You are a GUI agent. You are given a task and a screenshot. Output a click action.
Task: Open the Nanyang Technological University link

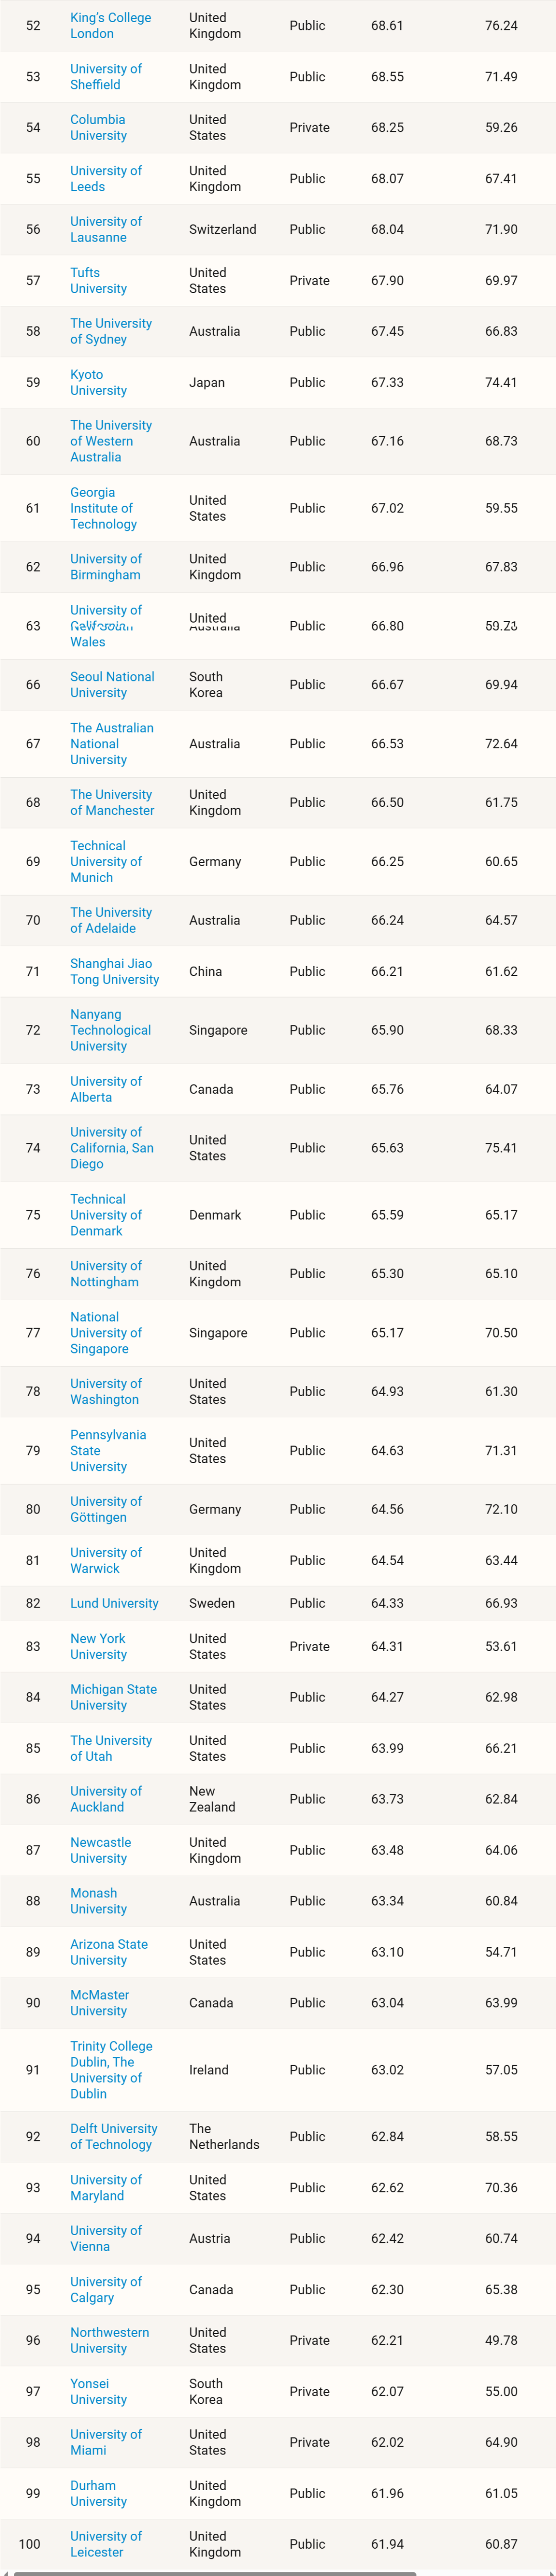point(110,1030)
